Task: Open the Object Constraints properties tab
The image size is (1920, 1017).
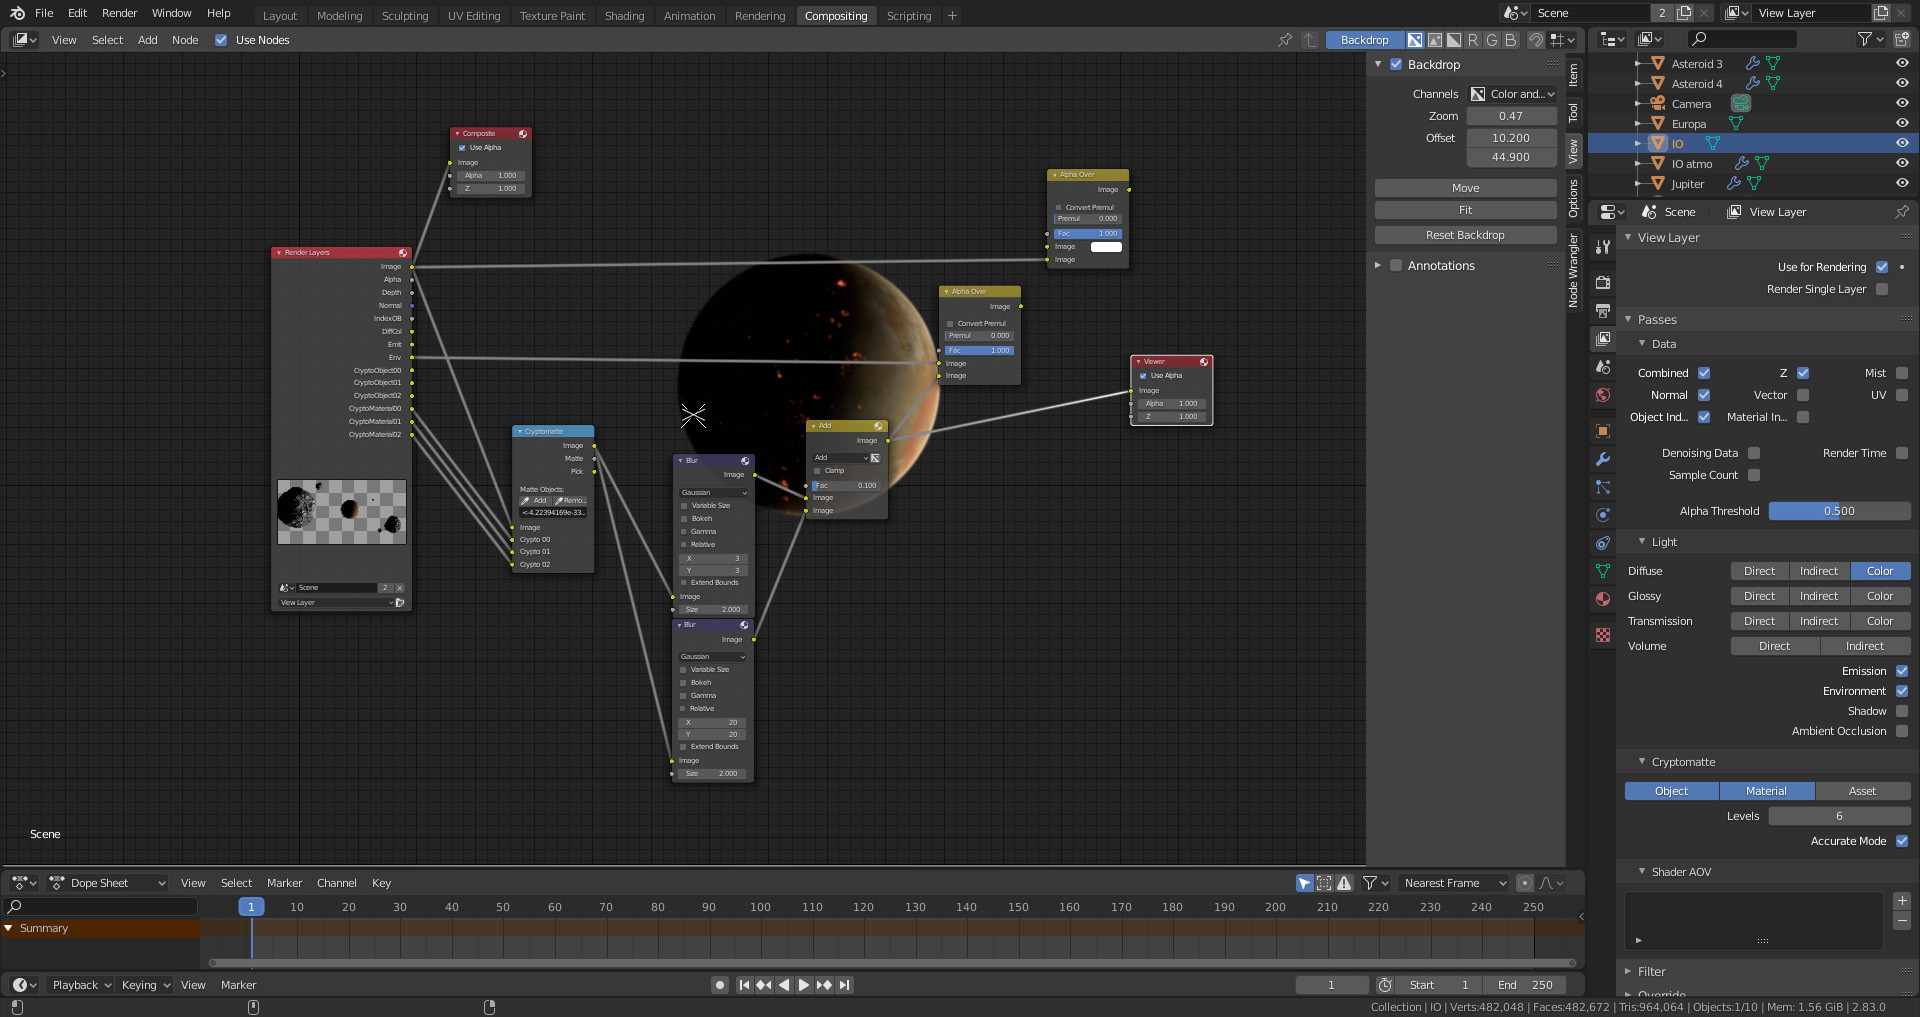Action: [x=1603, y=543]
